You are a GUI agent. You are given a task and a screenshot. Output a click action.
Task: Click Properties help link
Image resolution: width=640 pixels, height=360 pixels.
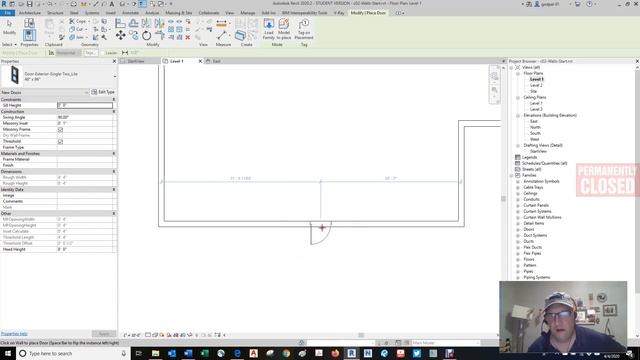[14, 334]
